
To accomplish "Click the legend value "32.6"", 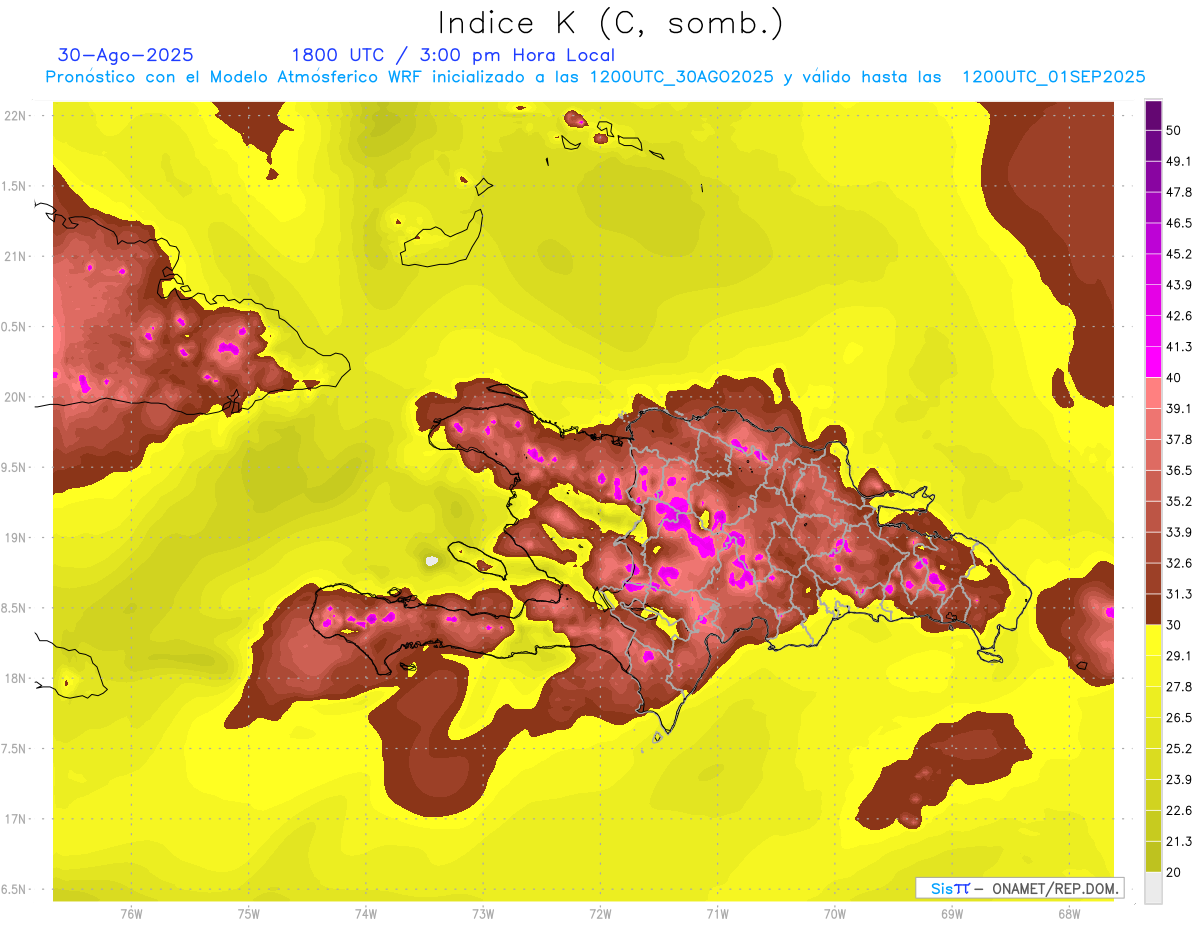I will tap(1179, 563).
